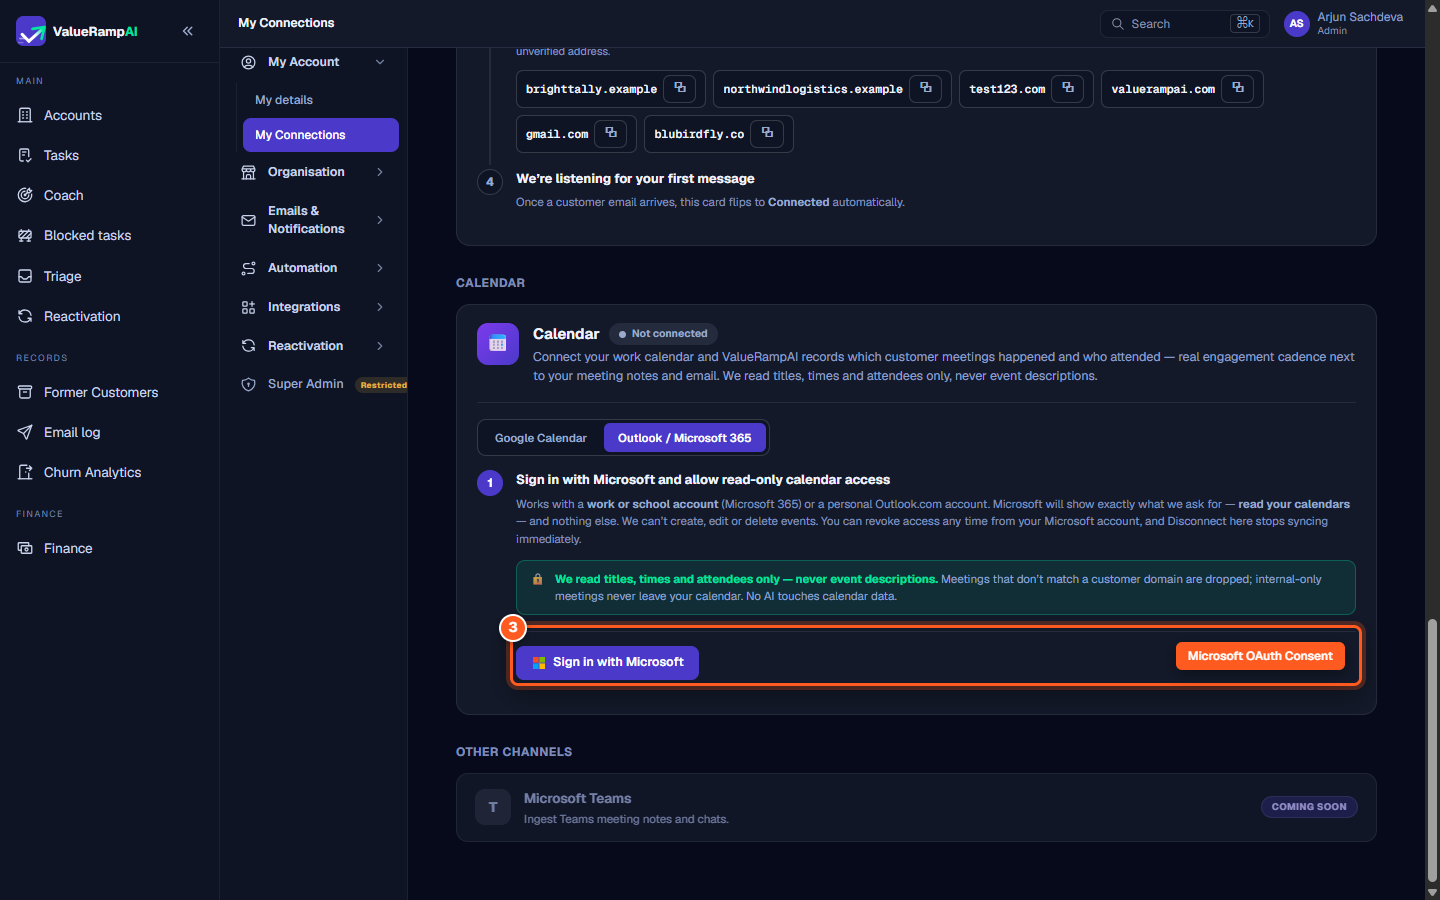
Task: Click "We're listening for your first message" heading
Action: [x=635, y=179]
